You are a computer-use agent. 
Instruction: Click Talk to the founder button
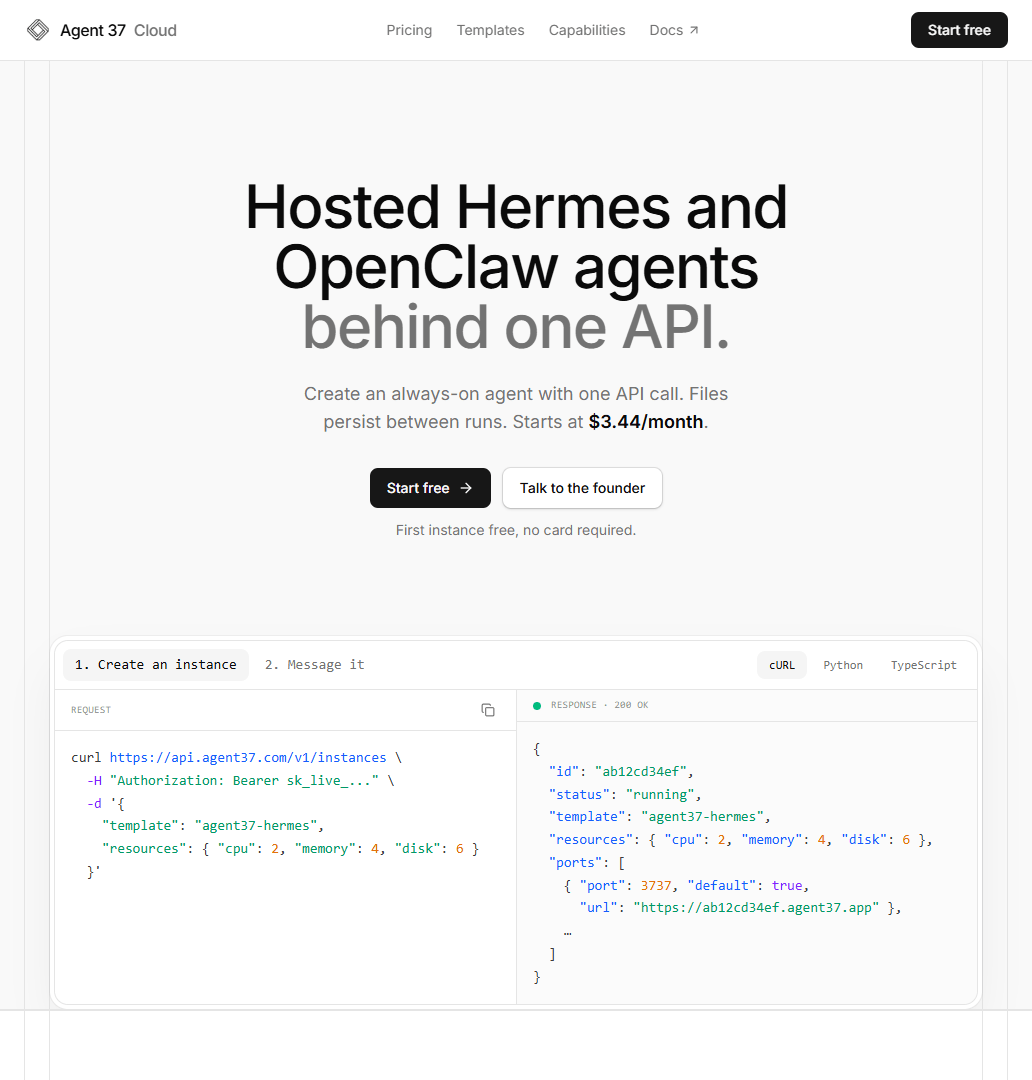582,488
